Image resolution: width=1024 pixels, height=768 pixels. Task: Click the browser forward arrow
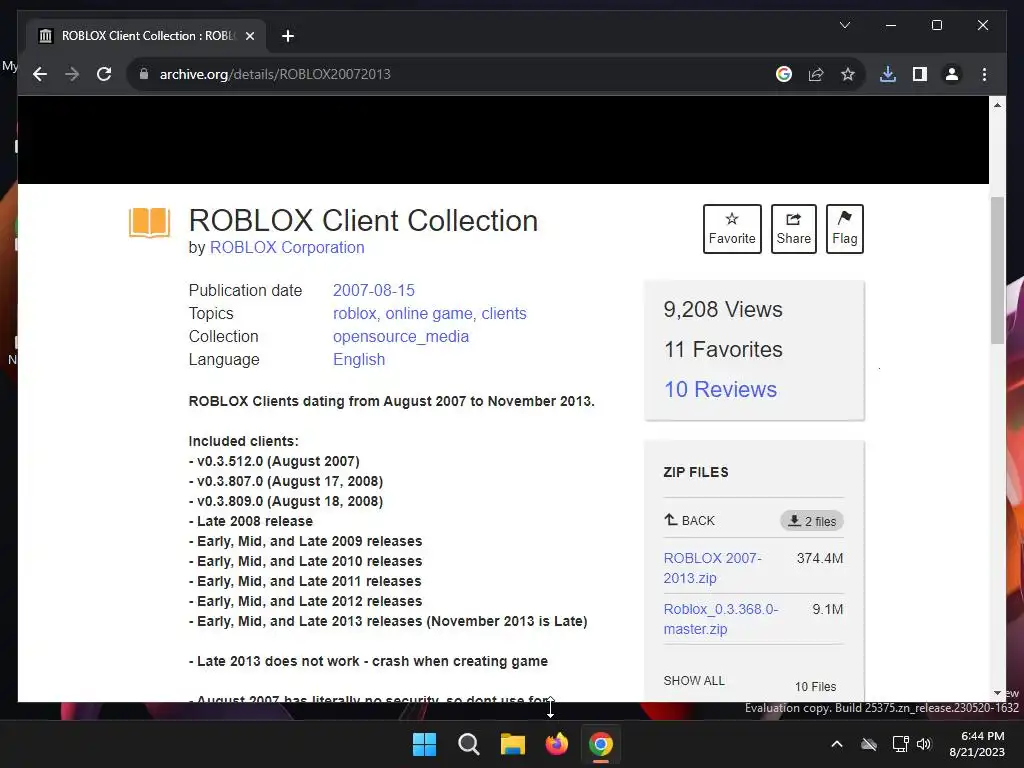click(x=72, y=74)
